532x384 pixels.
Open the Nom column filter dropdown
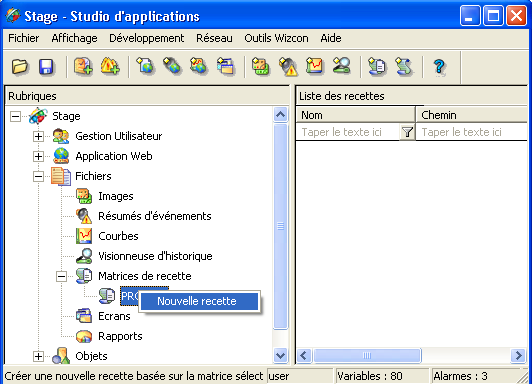point(407,132)
